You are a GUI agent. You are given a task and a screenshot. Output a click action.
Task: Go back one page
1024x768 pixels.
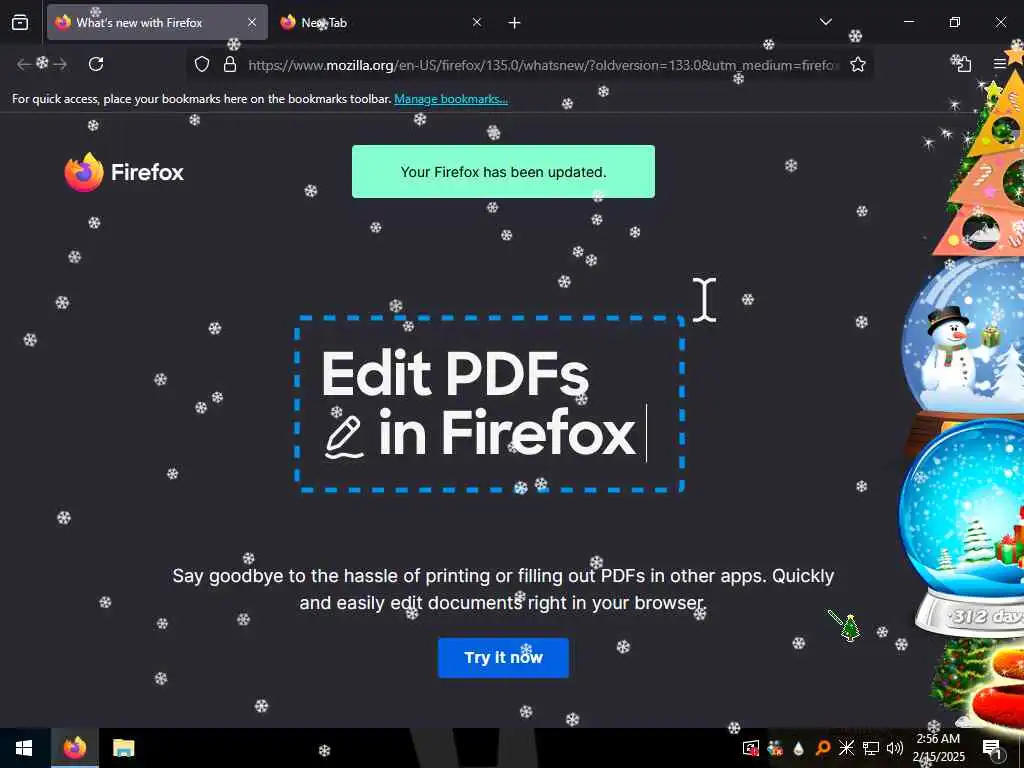(24, 64)
